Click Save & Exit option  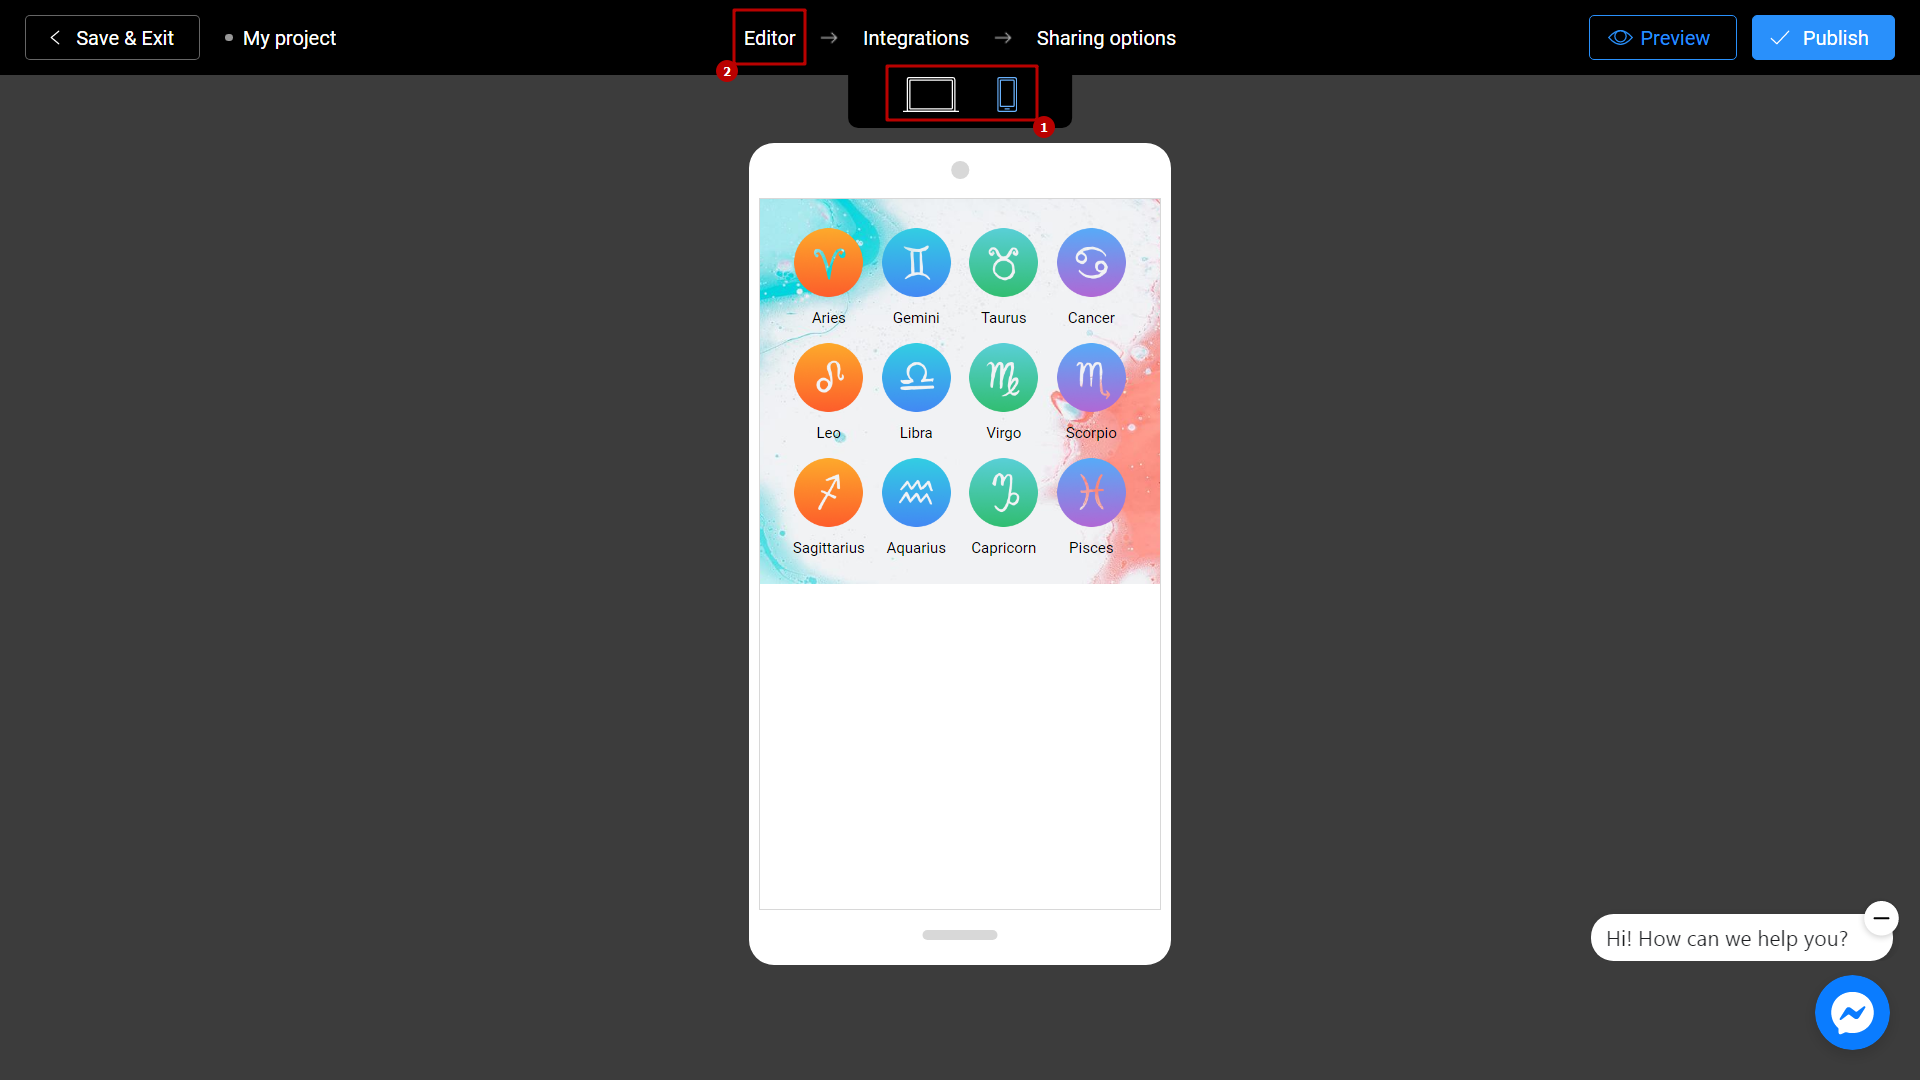(x=112, y=38)
